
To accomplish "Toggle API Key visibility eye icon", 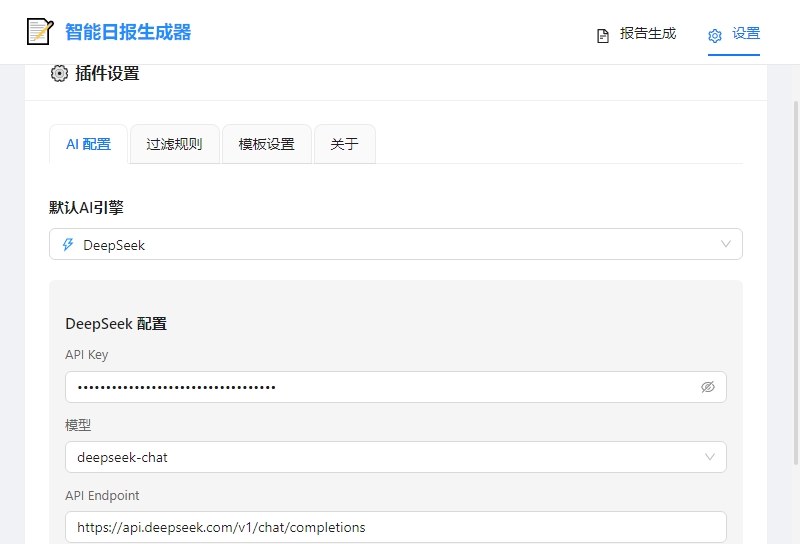I will (x=708, y=387).
